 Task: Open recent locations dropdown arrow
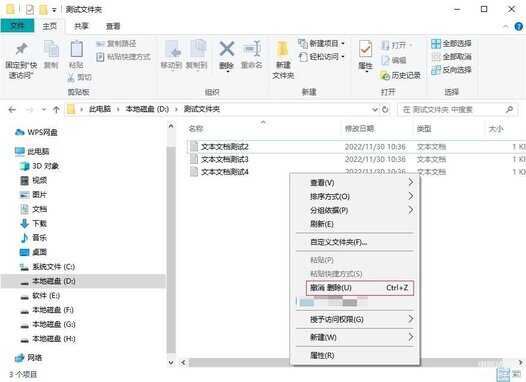[x=43, y=109]
